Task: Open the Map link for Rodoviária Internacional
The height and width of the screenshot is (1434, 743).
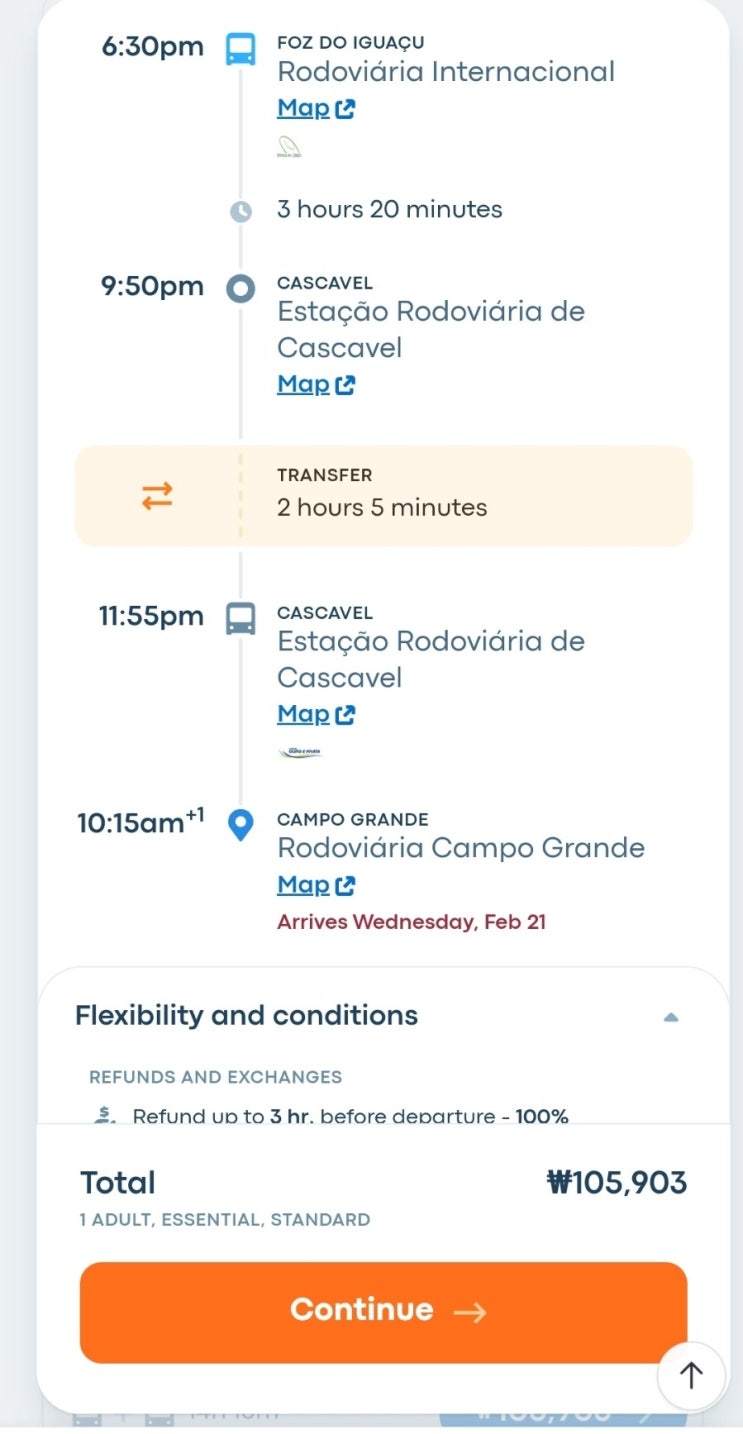Action: click(316, 109)
